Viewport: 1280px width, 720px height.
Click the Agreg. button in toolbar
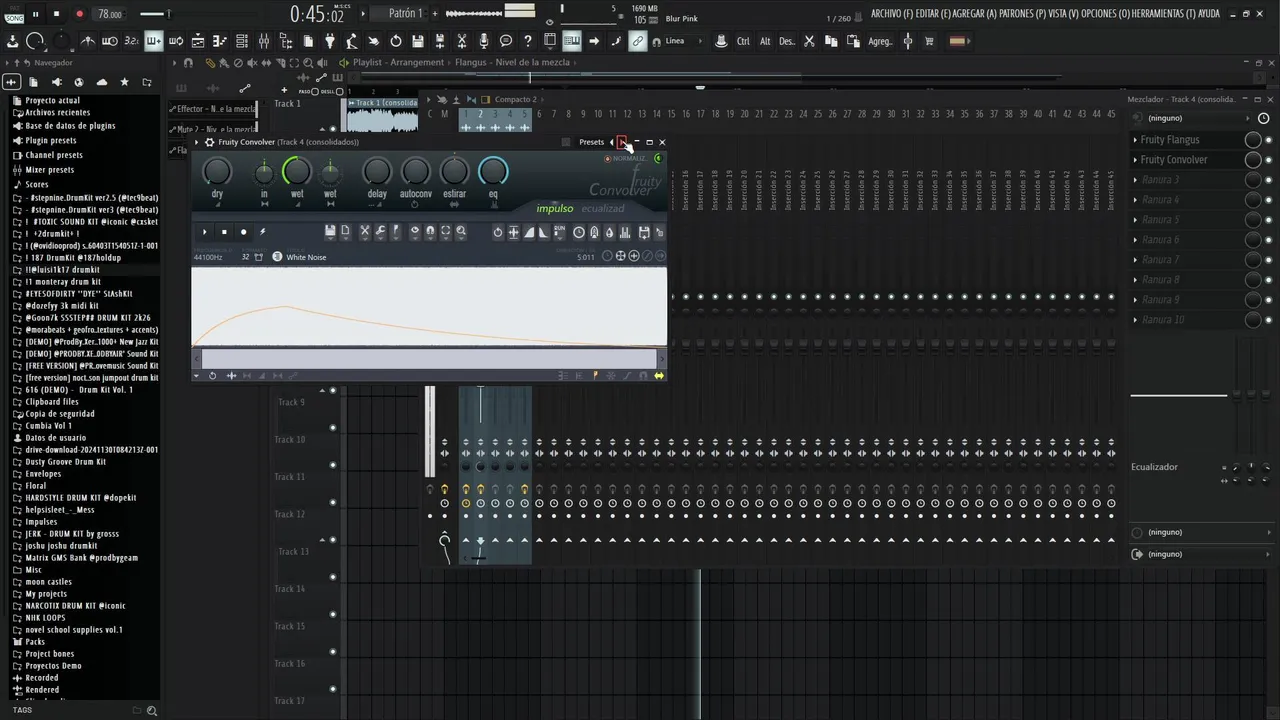[880, 41]
